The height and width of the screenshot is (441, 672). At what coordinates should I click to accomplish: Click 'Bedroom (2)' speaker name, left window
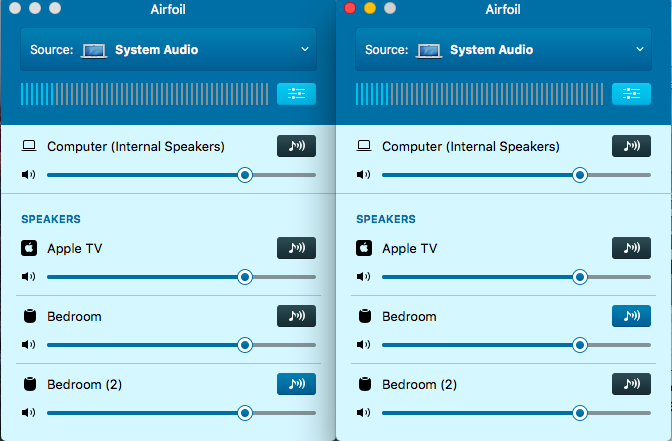pos(84,384)
